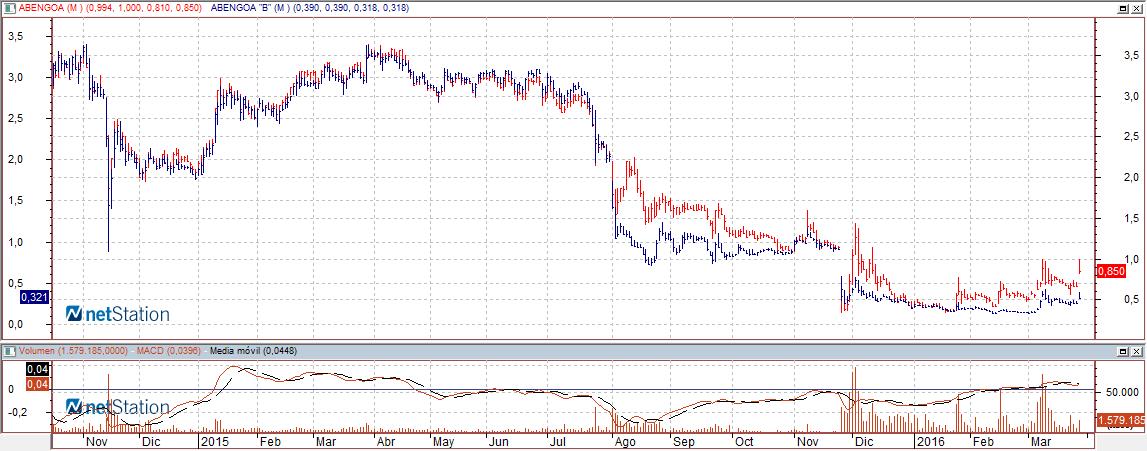The height and width of the screenshot is (451, 1147).
Task: Close the ABENGOA price chart panel
Action: point(1137,8)
